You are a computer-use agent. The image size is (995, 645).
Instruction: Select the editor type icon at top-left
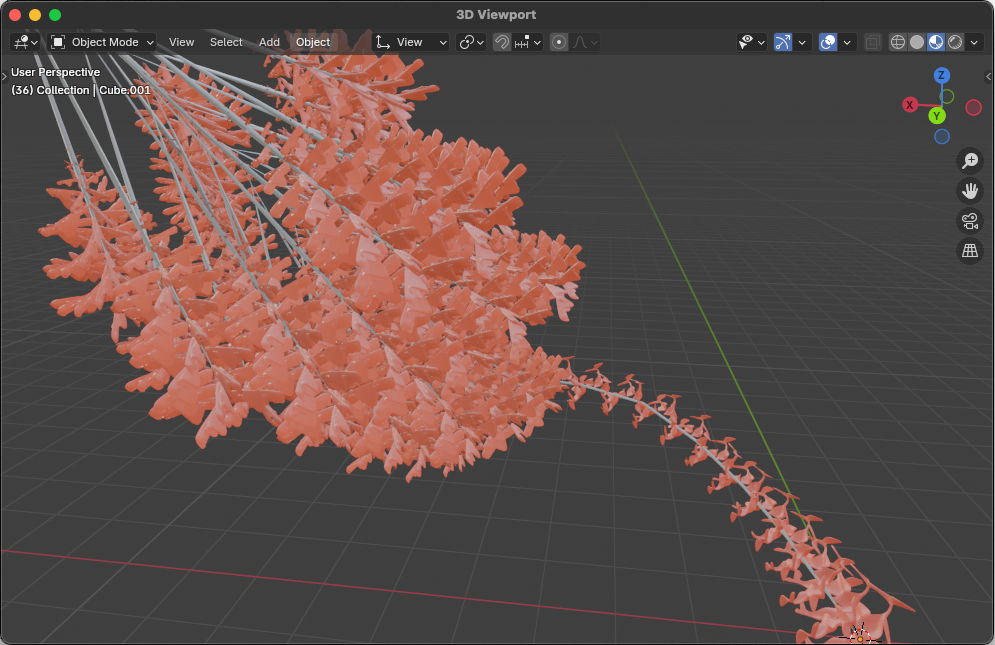20,42
